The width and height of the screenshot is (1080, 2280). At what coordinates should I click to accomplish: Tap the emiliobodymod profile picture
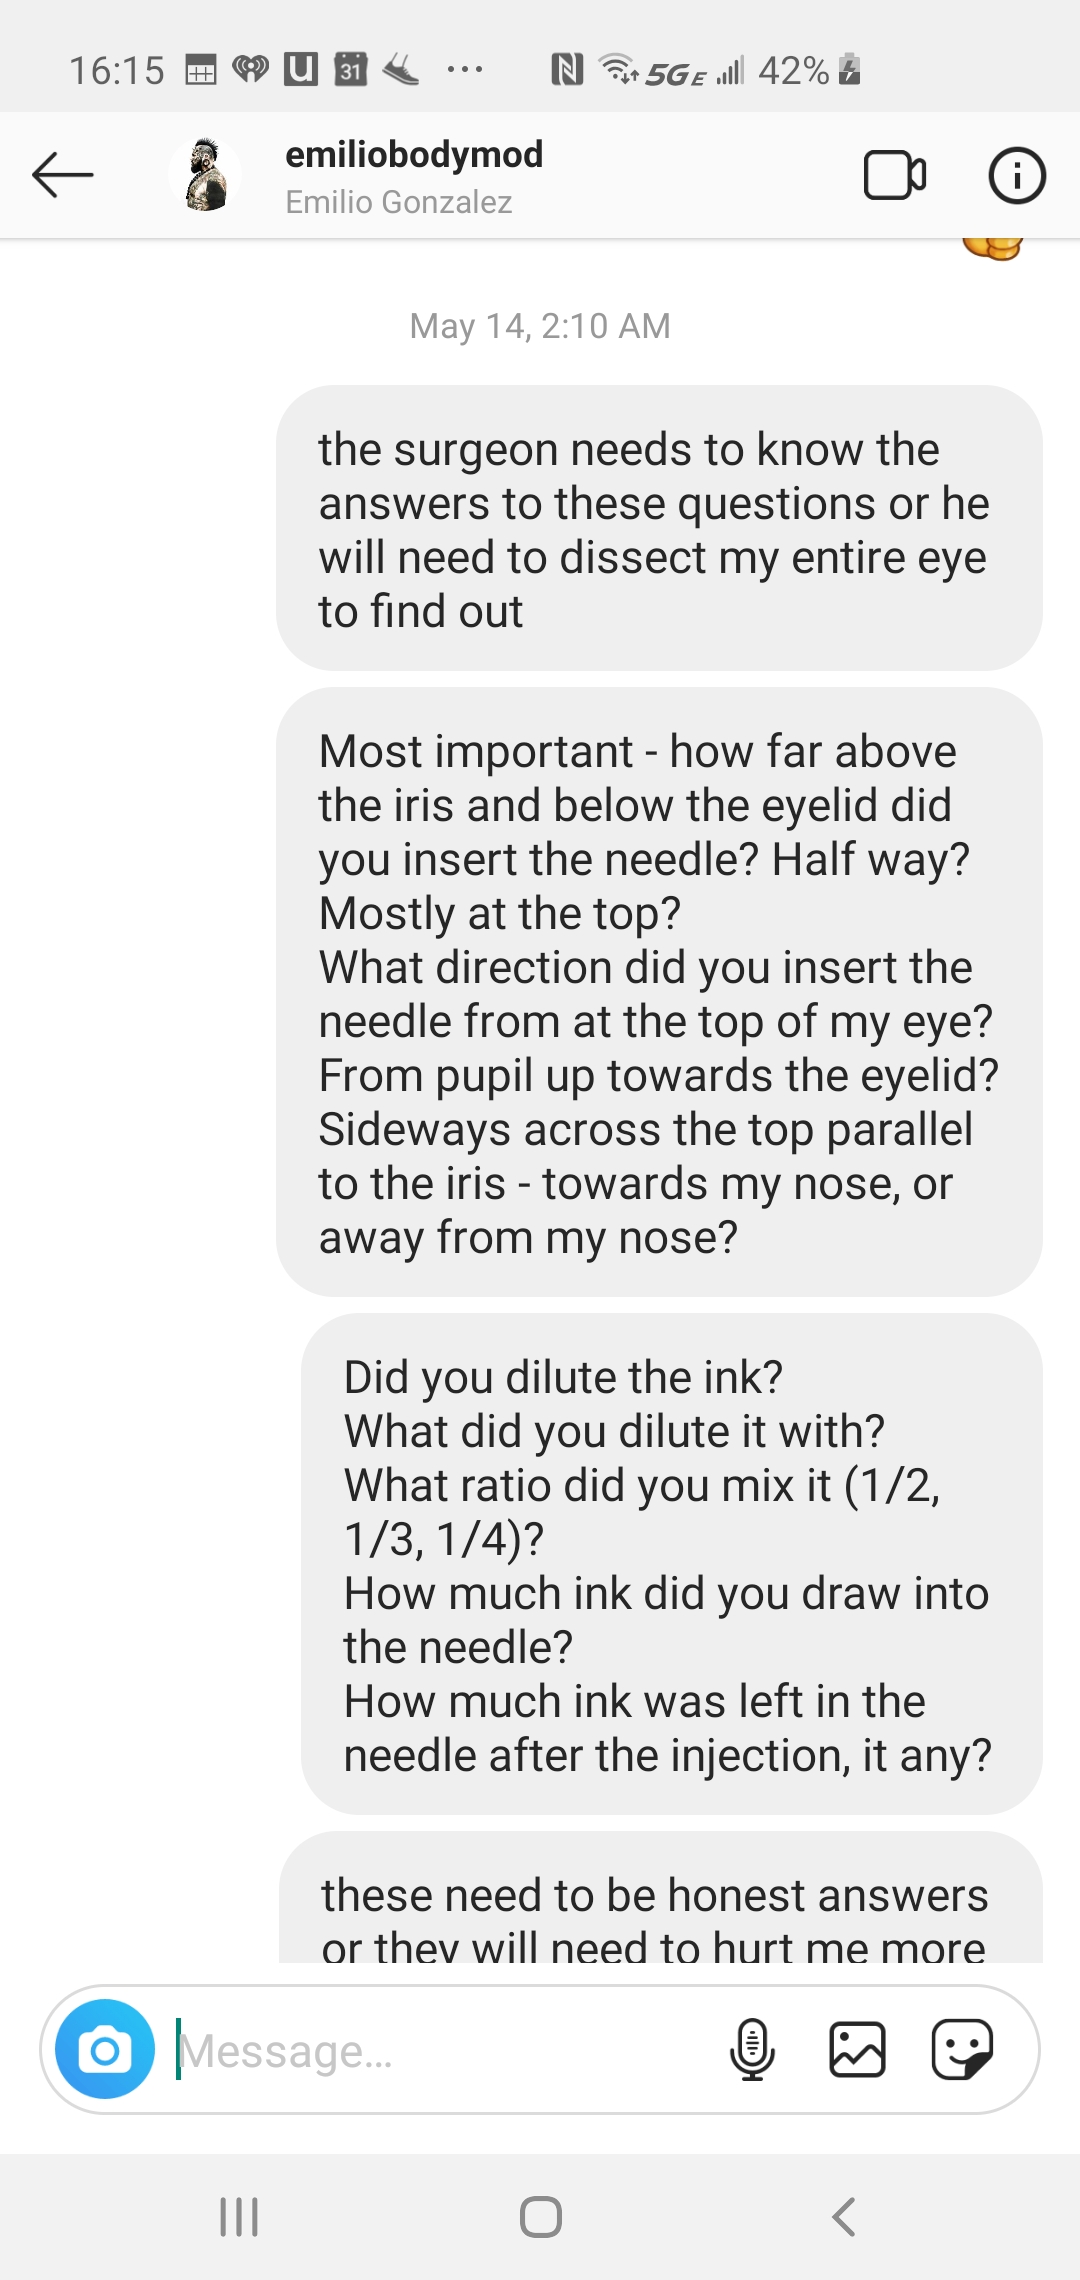pos(206,176)
